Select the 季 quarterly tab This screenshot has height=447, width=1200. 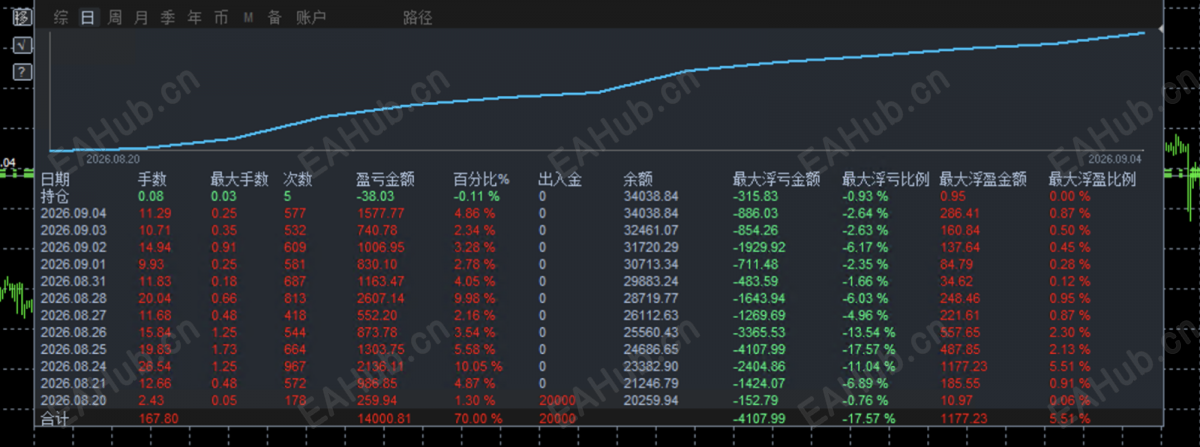click(x=167, y=17)
